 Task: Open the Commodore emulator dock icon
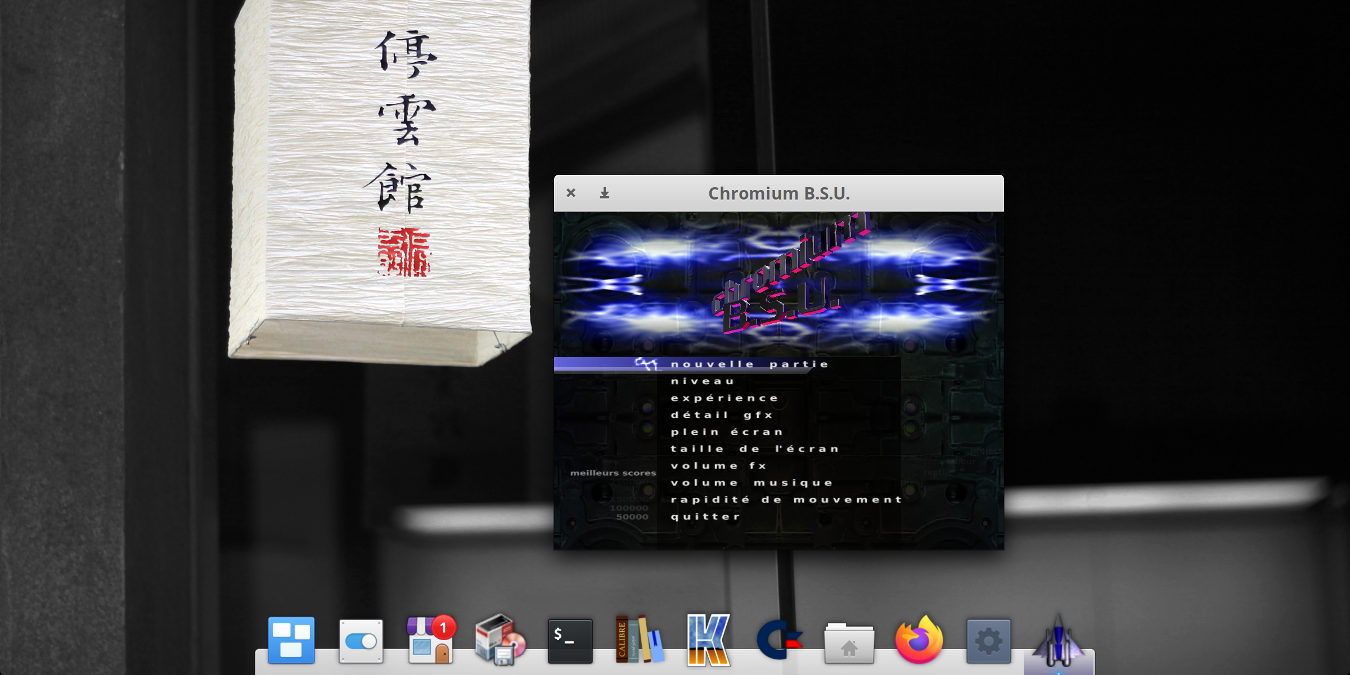(x=779, y=640)
